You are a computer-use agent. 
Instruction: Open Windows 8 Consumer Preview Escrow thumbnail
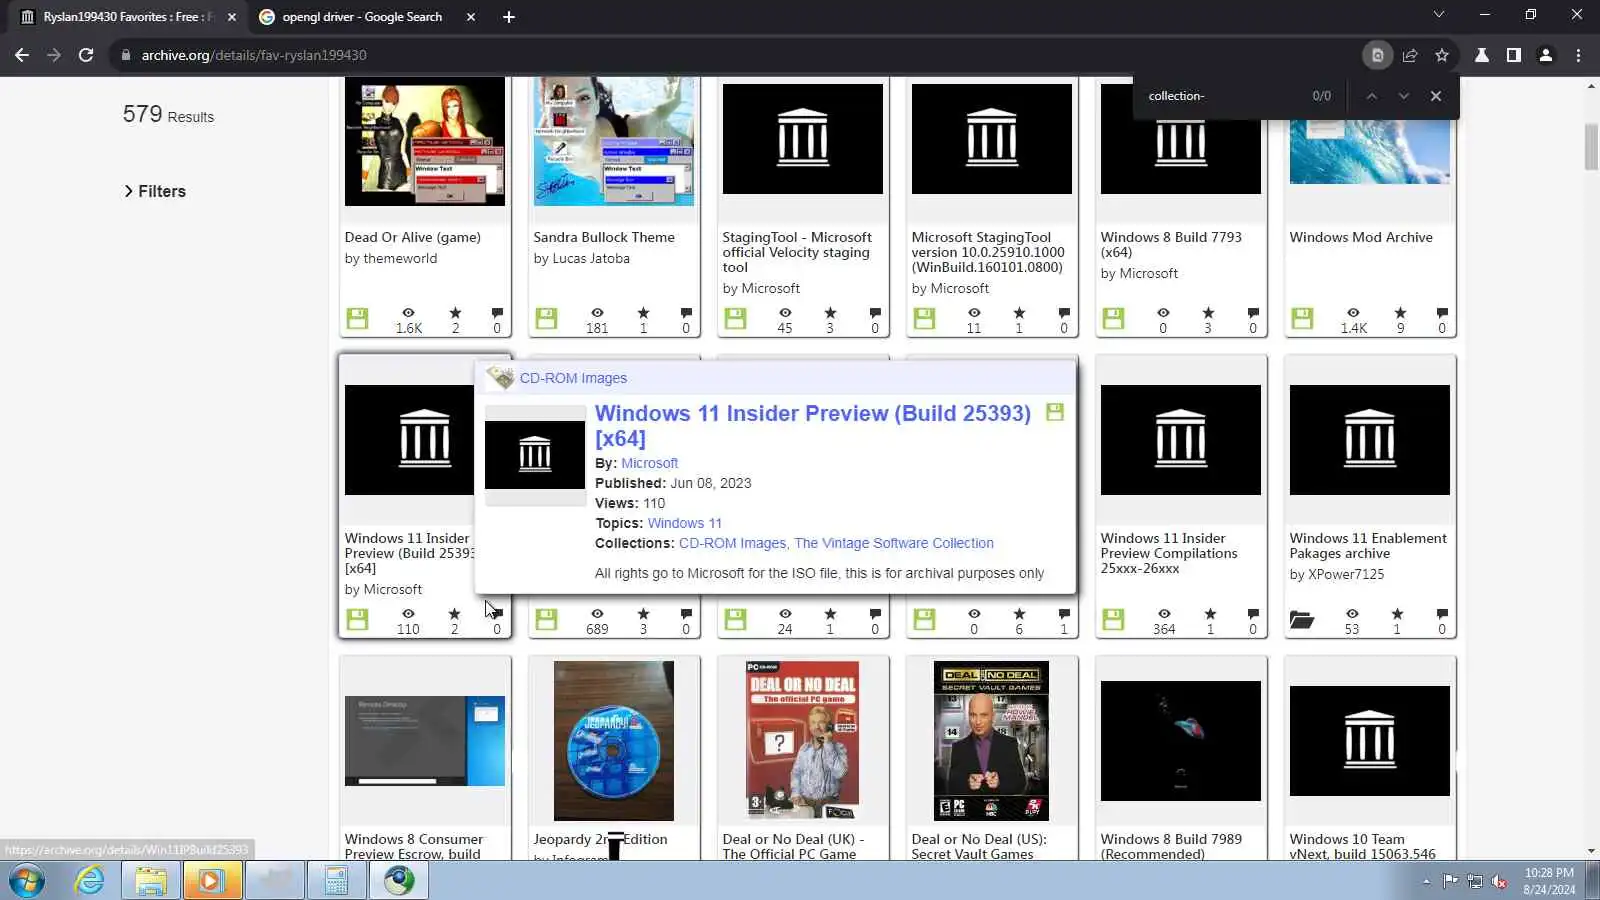[x=425, y=741]
